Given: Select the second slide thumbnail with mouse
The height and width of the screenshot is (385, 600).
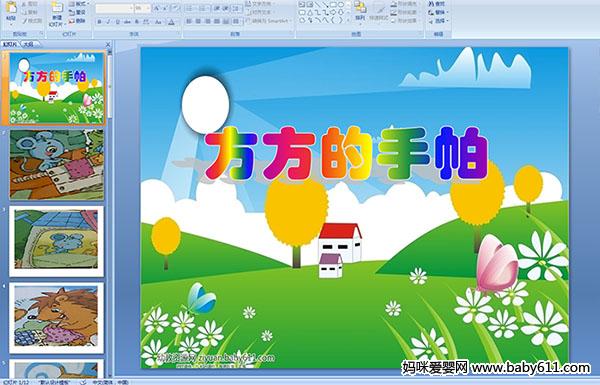Looking at the screenshot, I should 57,165.
